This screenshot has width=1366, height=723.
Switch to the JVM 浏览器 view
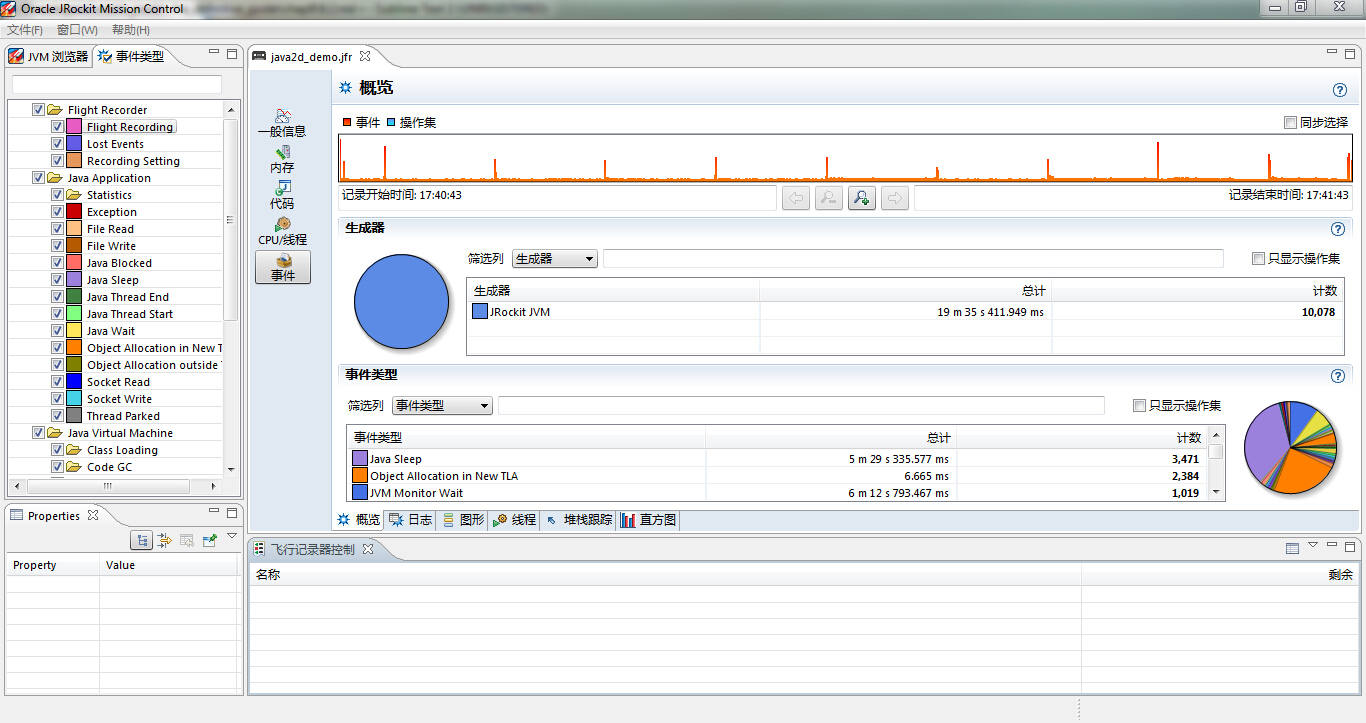(49, 56)
